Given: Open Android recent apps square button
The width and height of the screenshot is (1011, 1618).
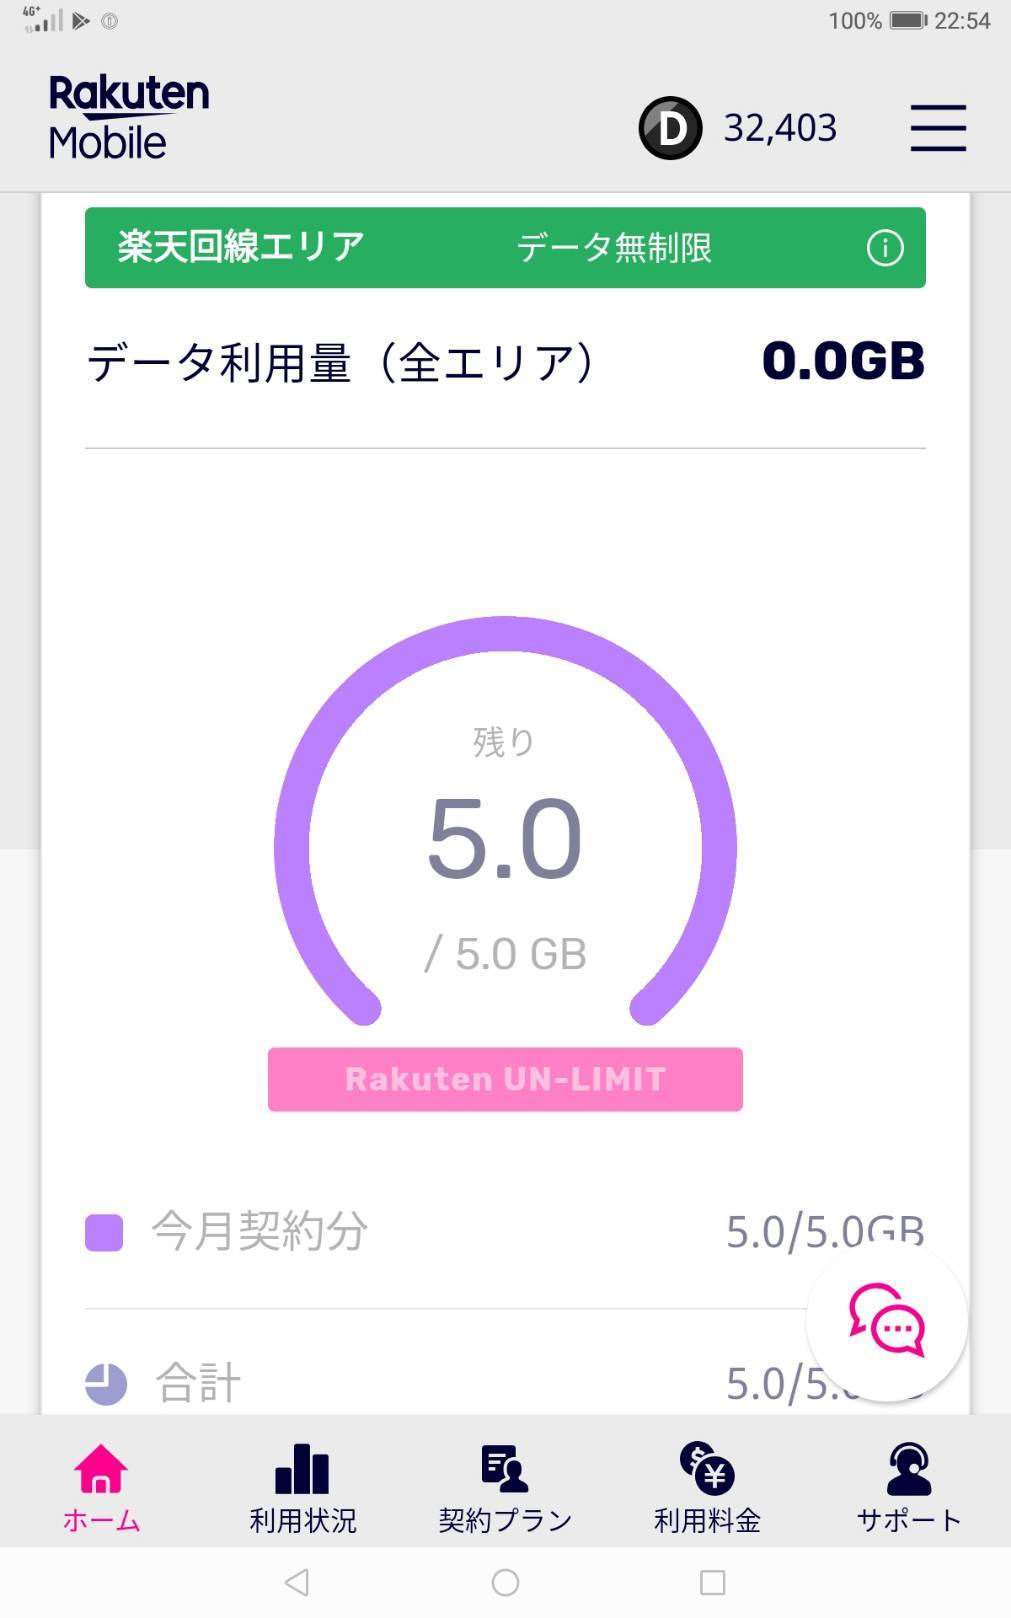Looking at the screenshot, I should click(712, 1582).
